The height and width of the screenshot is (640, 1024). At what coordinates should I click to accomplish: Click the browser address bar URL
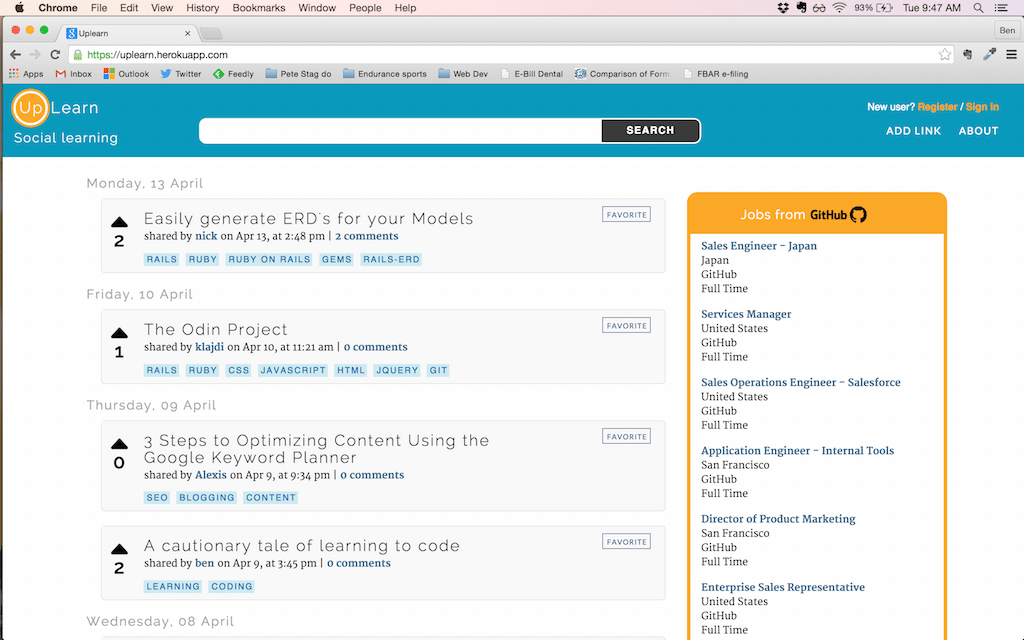(157, 55)
